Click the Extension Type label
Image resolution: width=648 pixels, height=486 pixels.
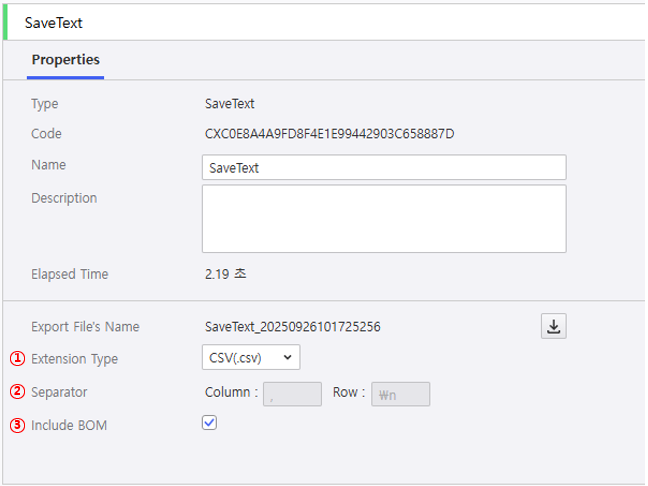click(74, 359)
